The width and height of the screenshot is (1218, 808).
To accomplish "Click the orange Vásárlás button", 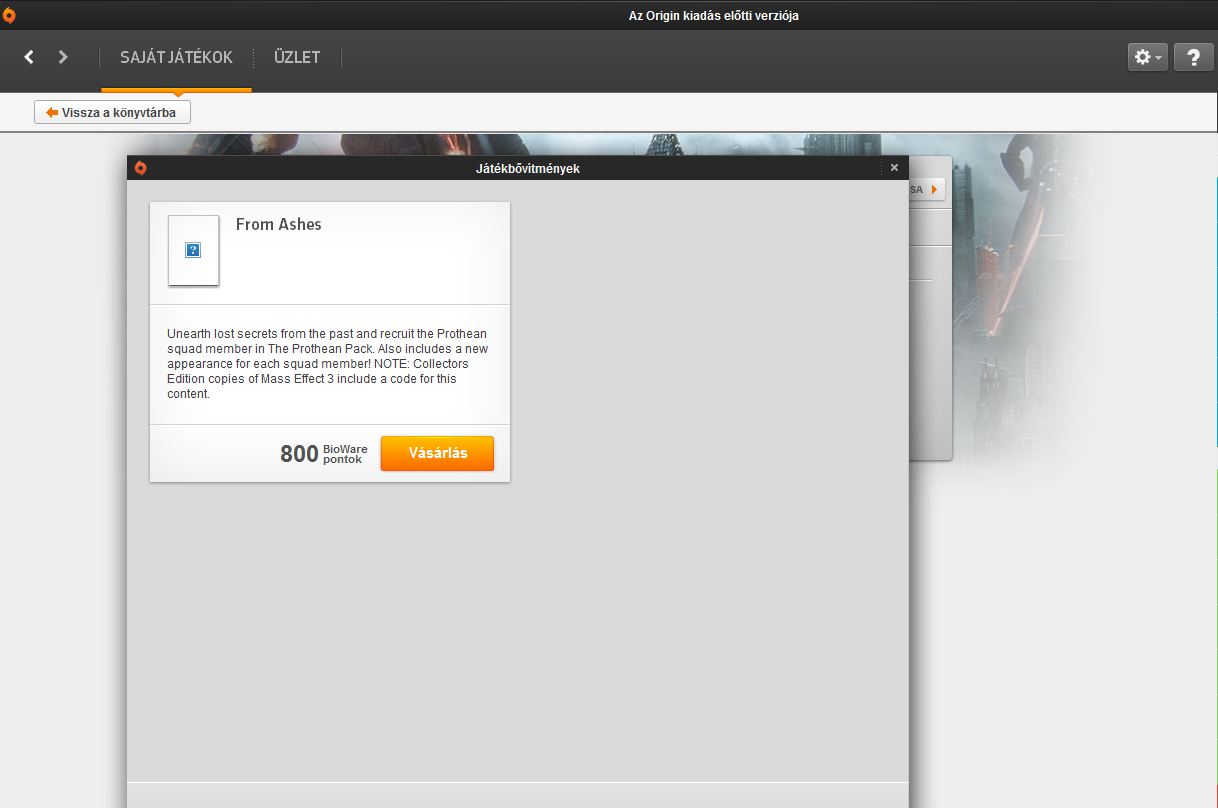I will click(x=437, y=453).
